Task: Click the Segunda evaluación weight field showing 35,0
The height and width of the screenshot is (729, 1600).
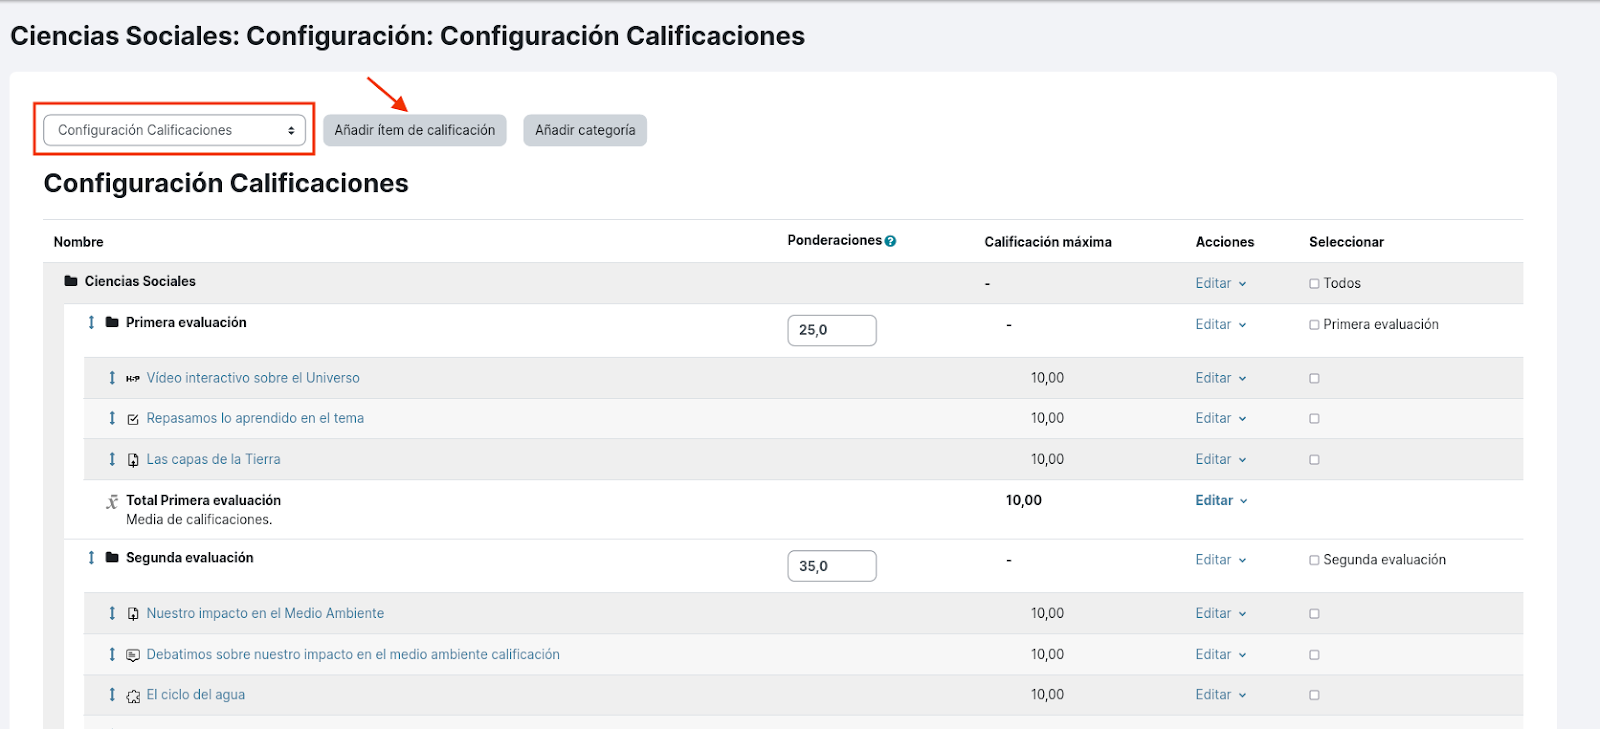Action: (x=832, y=566)
